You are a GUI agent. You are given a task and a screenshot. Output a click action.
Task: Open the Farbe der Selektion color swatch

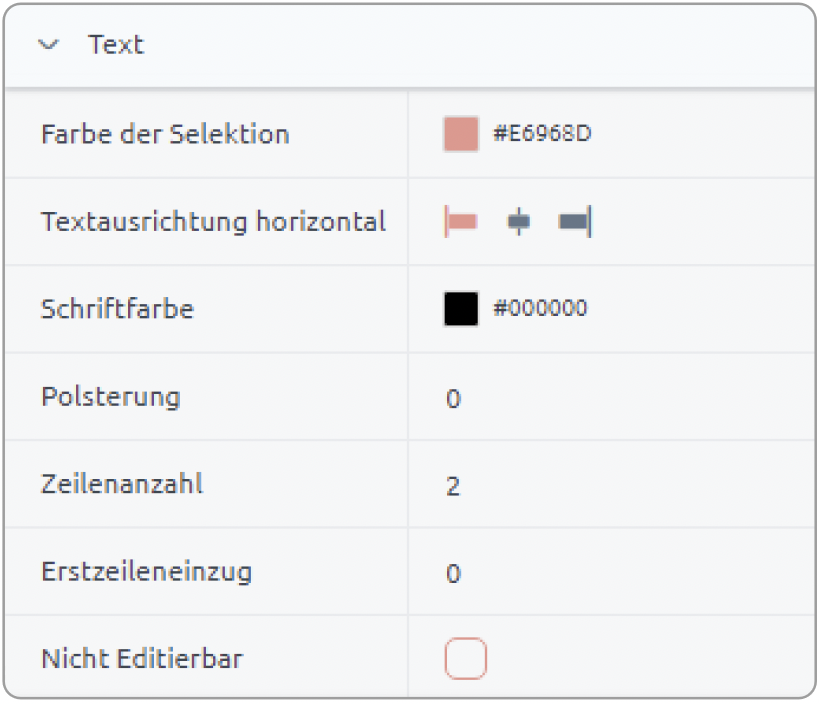click(x=461, y=134)
